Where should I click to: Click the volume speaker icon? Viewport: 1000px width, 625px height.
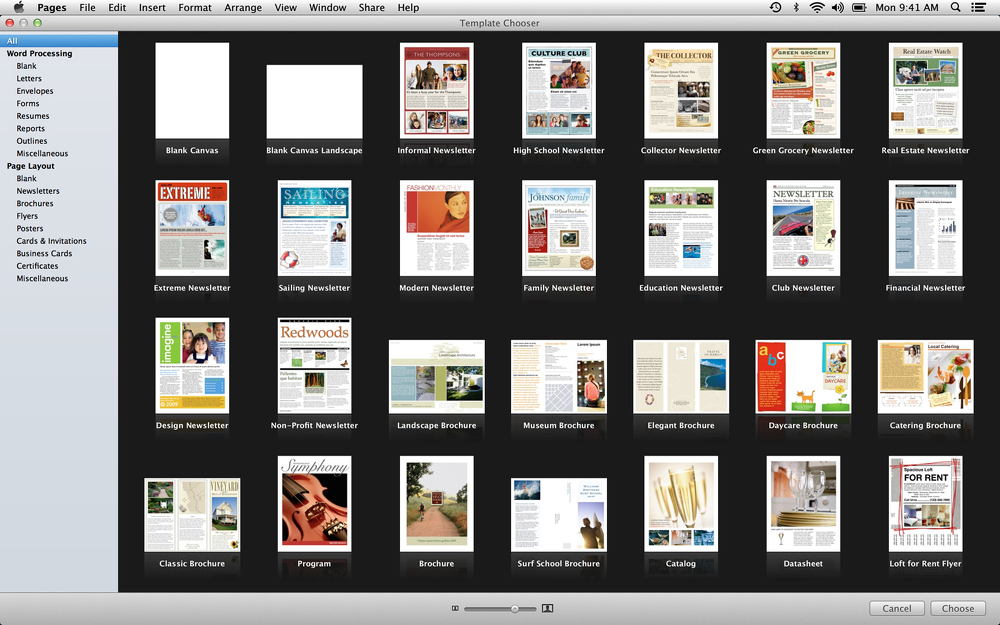tap(837, 8)
